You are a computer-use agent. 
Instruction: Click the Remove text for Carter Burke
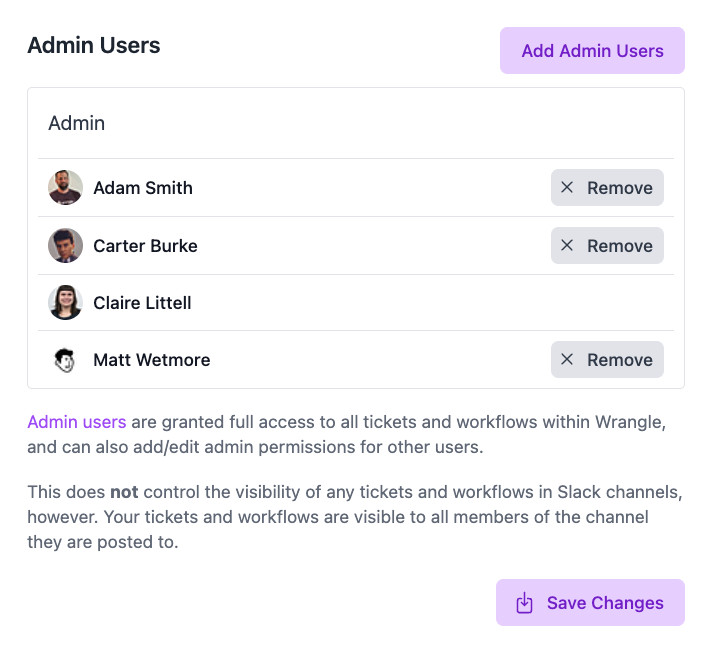coord(619,246)
